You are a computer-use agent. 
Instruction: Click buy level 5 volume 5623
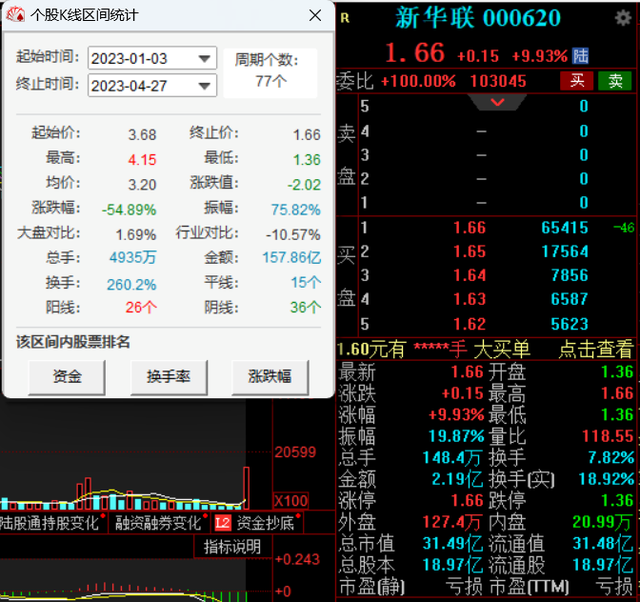click(569, 324)
